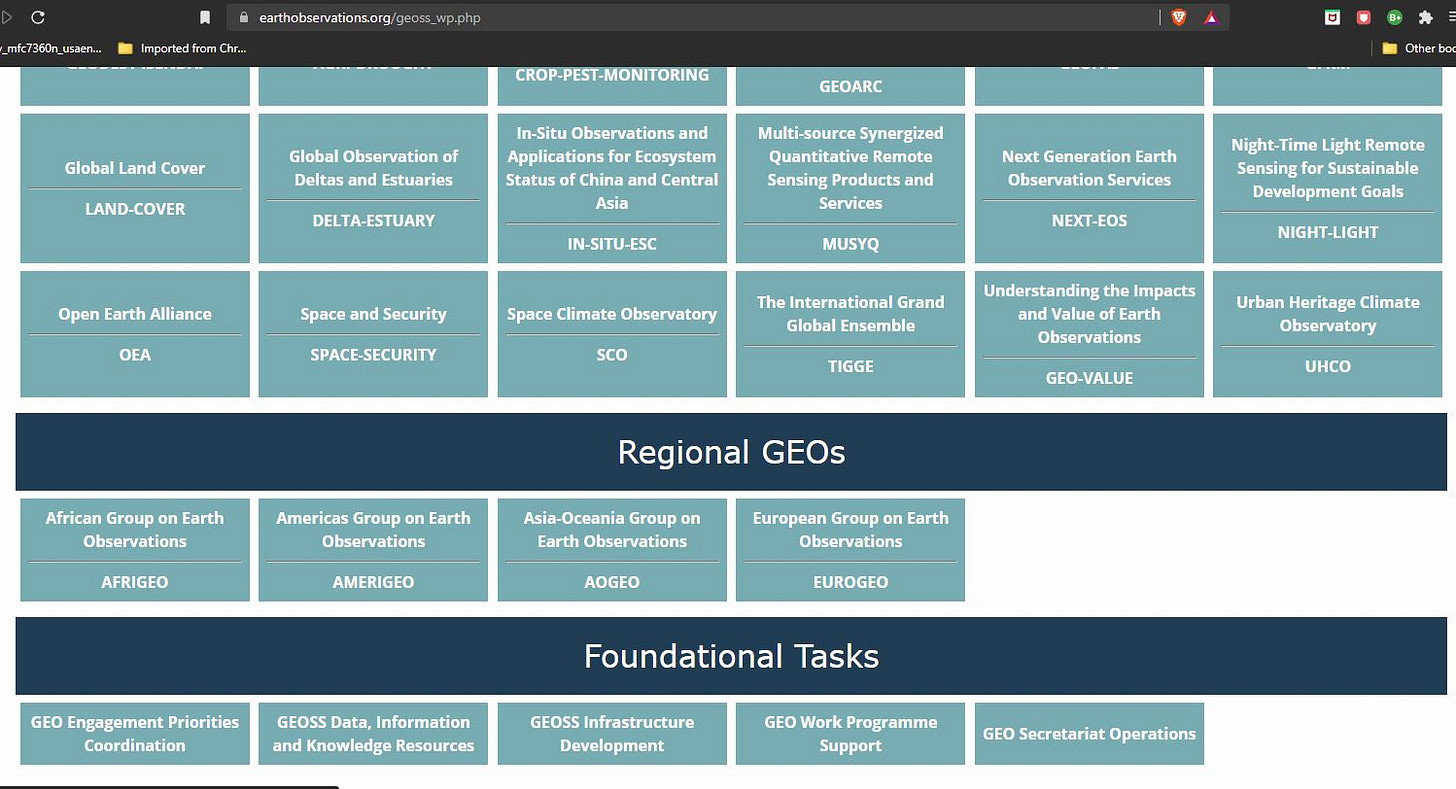Open the AOGEO Asia-Oceania card
1456x789 pixels.
point(612,550)
